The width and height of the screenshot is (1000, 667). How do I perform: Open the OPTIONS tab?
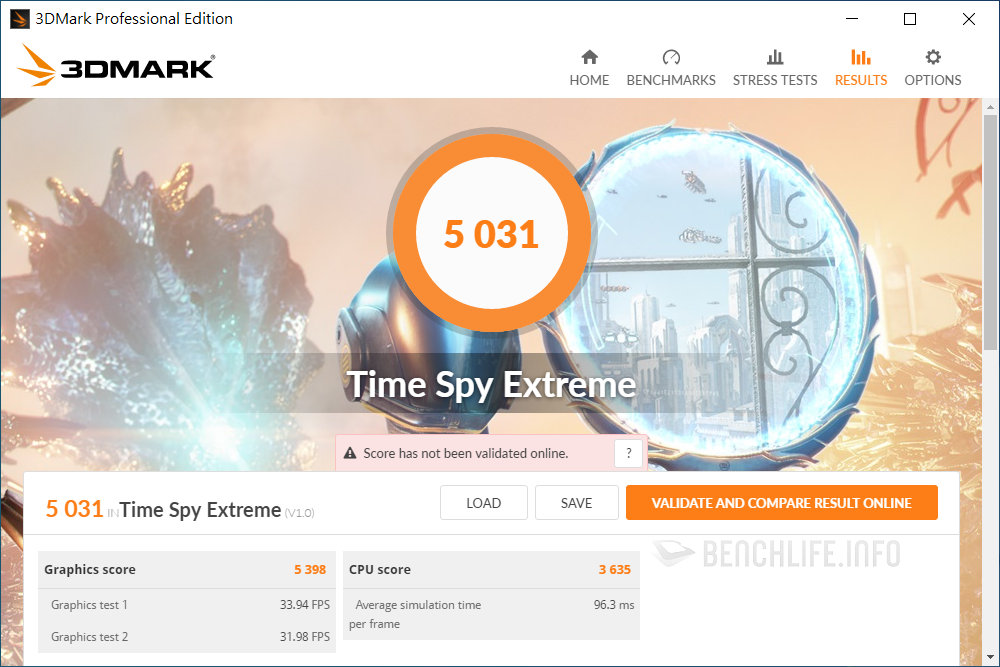click(x=932, y=68)
